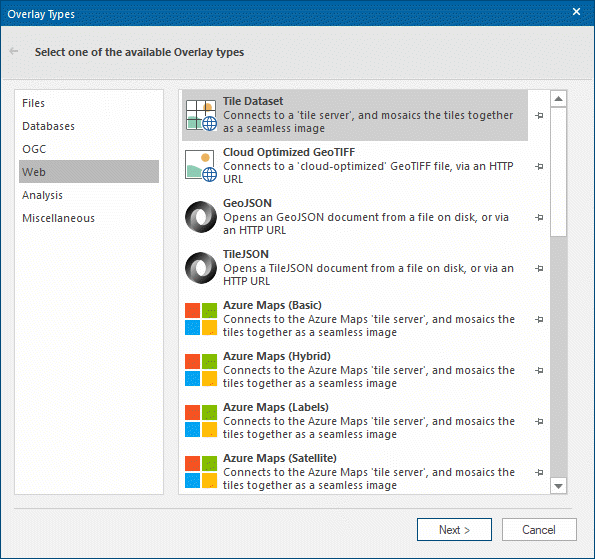Click the scrollbar down arrow

pos(558,486)
